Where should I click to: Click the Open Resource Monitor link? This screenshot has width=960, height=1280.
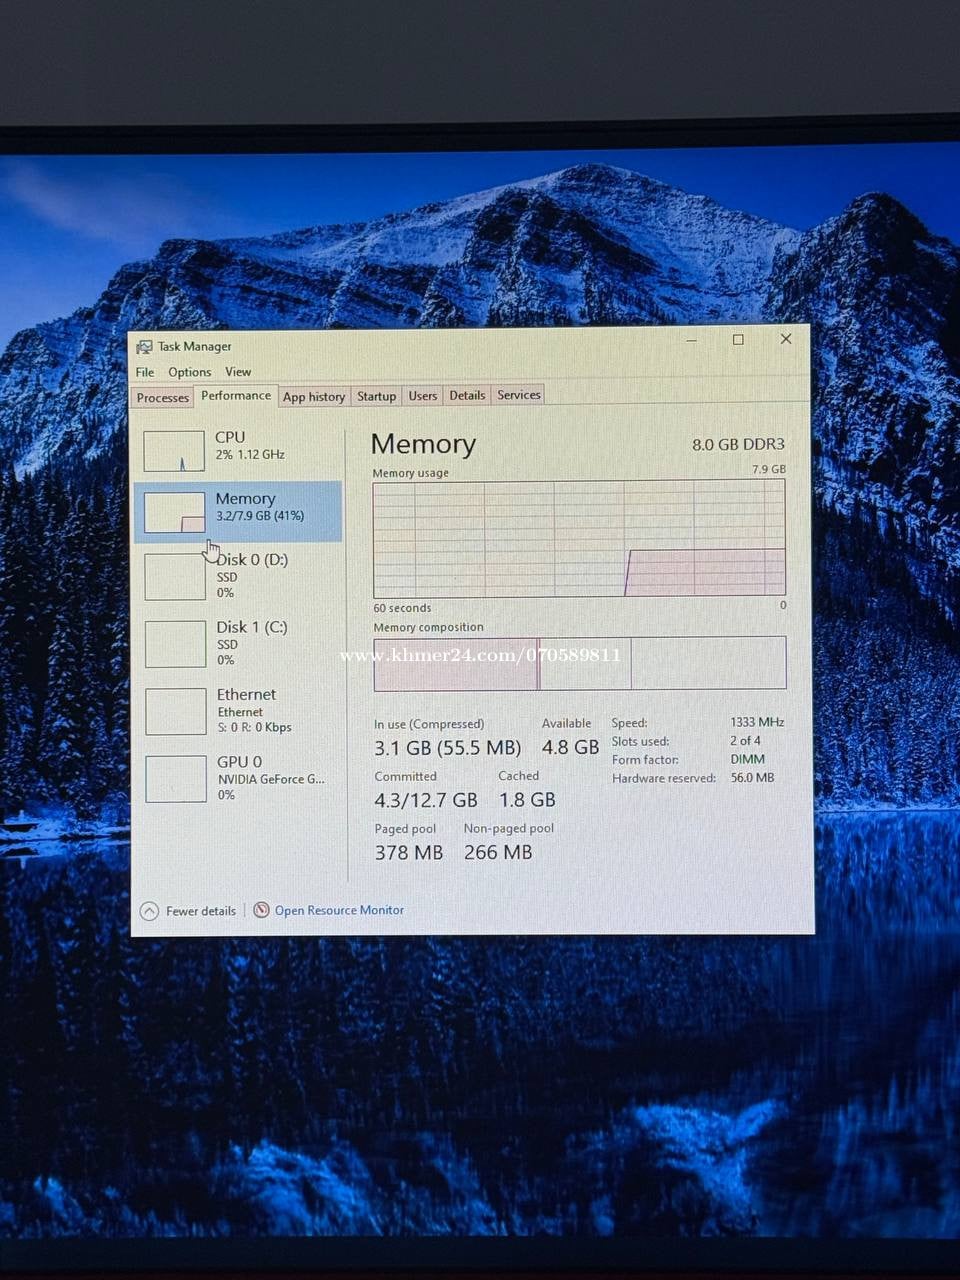pyautogui.click(x=339, y=910)
